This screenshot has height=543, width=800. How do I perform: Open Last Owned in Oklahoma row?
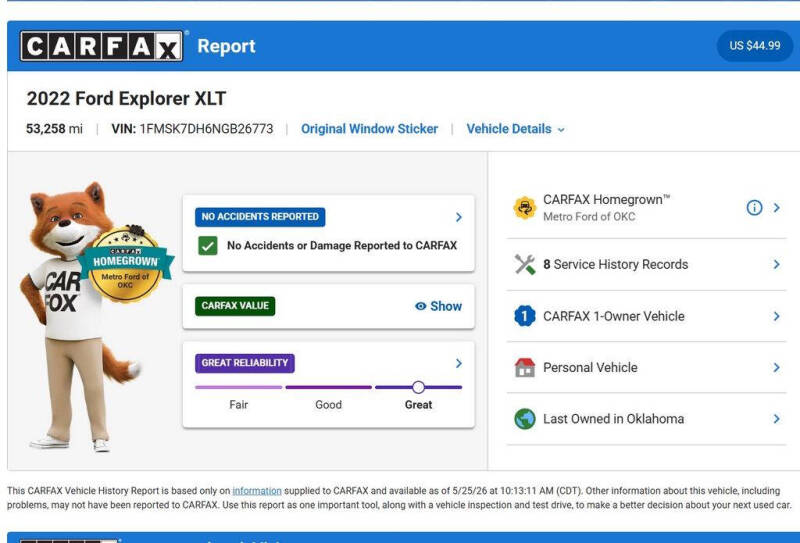tap(646, 419)
